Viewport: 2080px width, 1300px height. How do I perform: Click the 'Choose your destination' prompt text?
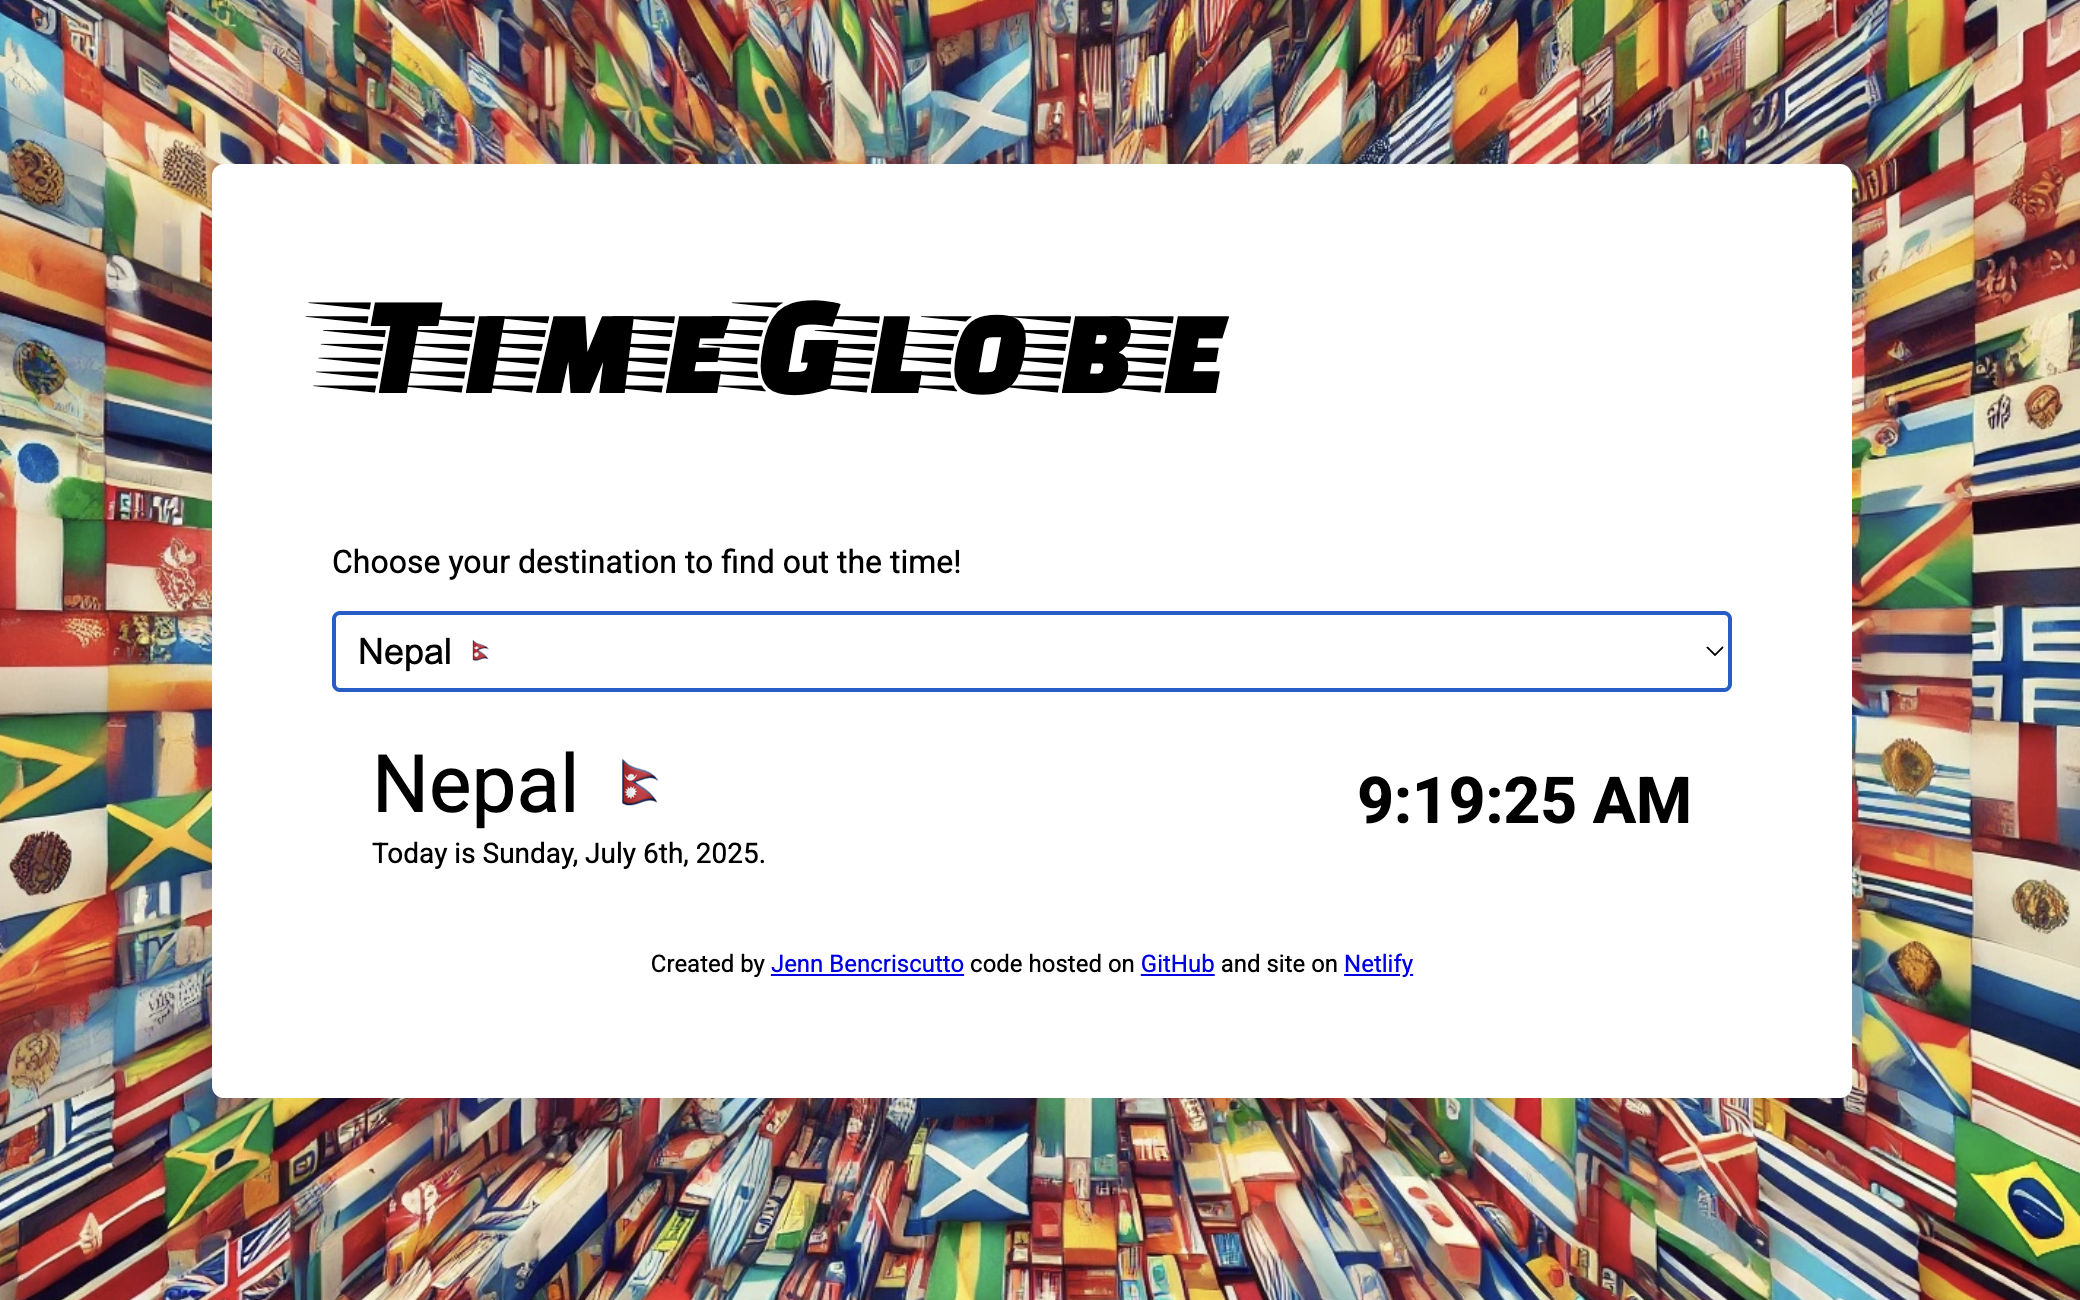point(645,561)
